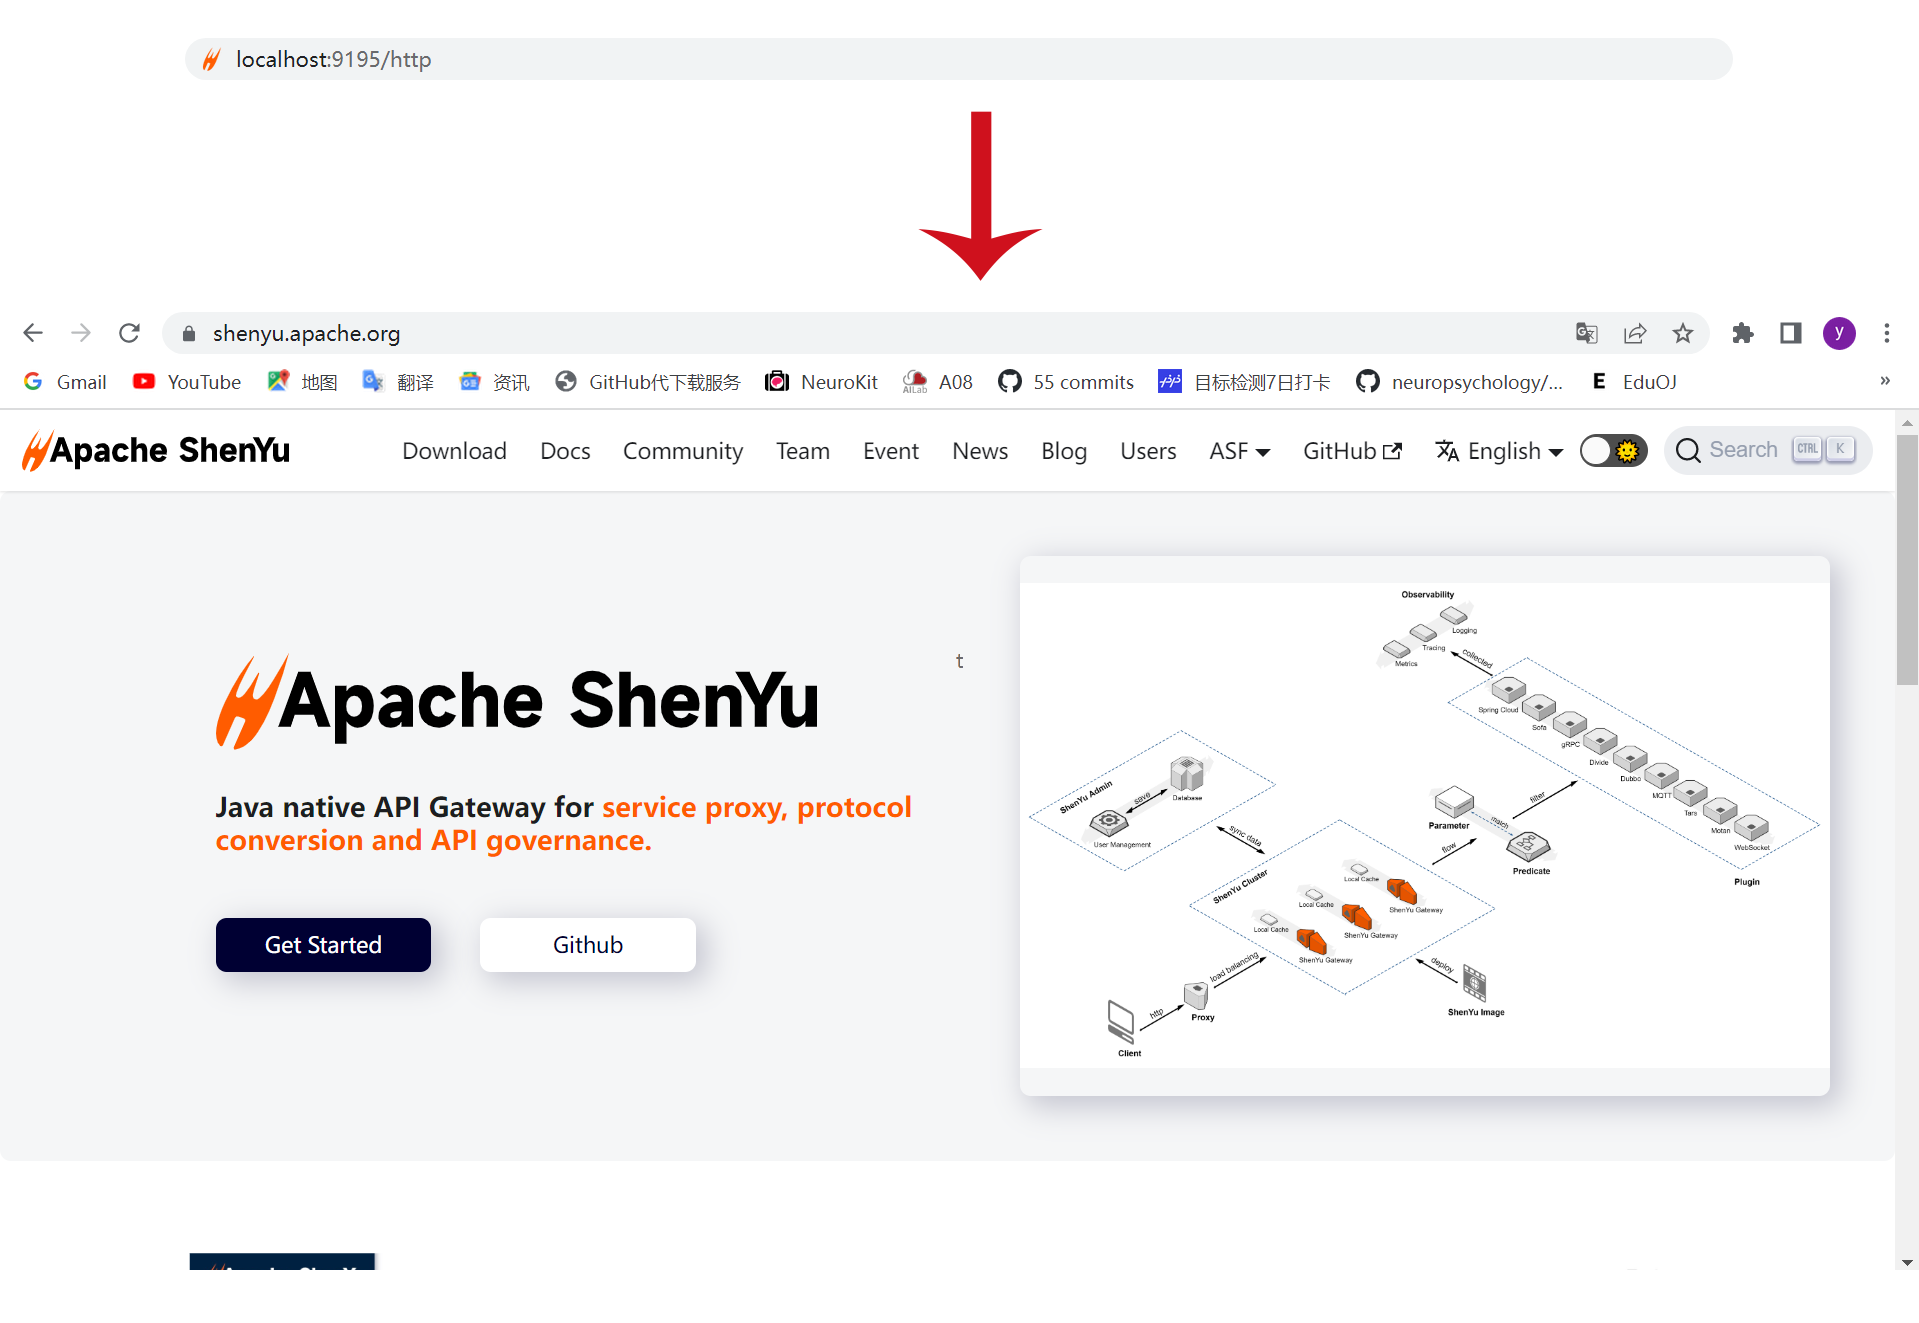The width and height of the screenshot is (1919, 1323).
Task: Open the browser extensions puzzle icon
Action: tap(1743, 333)
